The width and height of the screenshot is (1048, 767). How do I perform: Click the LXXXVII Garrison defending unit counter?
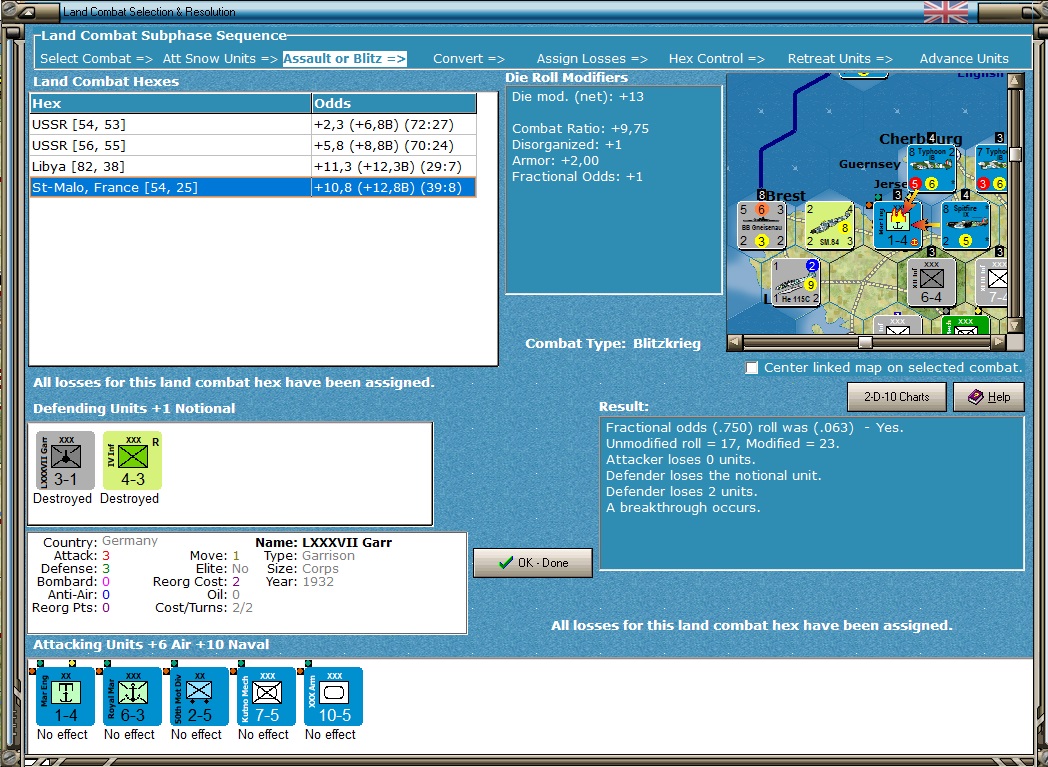65,461
